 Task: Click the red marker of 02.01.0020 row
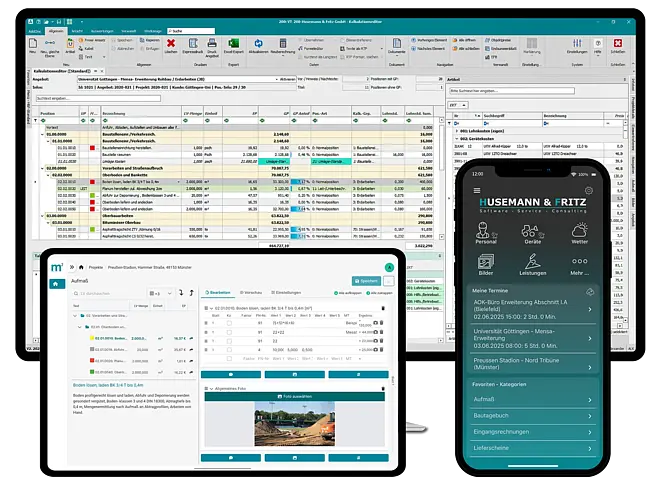[92, 361]
